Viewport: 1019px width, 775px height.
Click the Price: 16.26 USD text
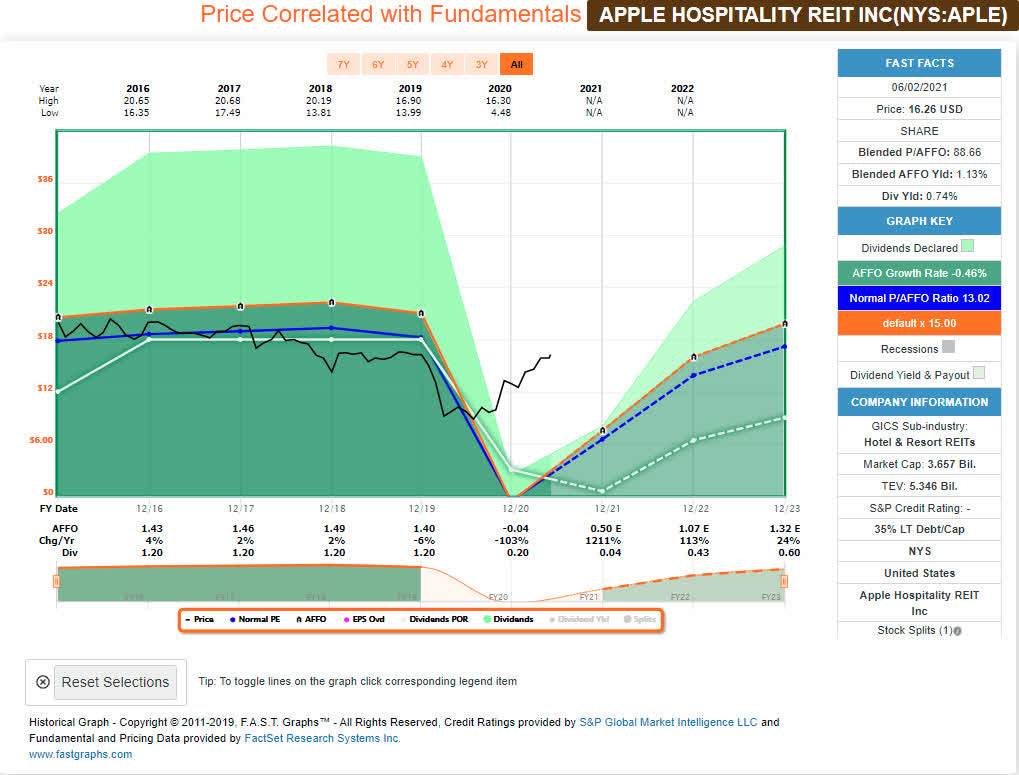tap(919, 109)
